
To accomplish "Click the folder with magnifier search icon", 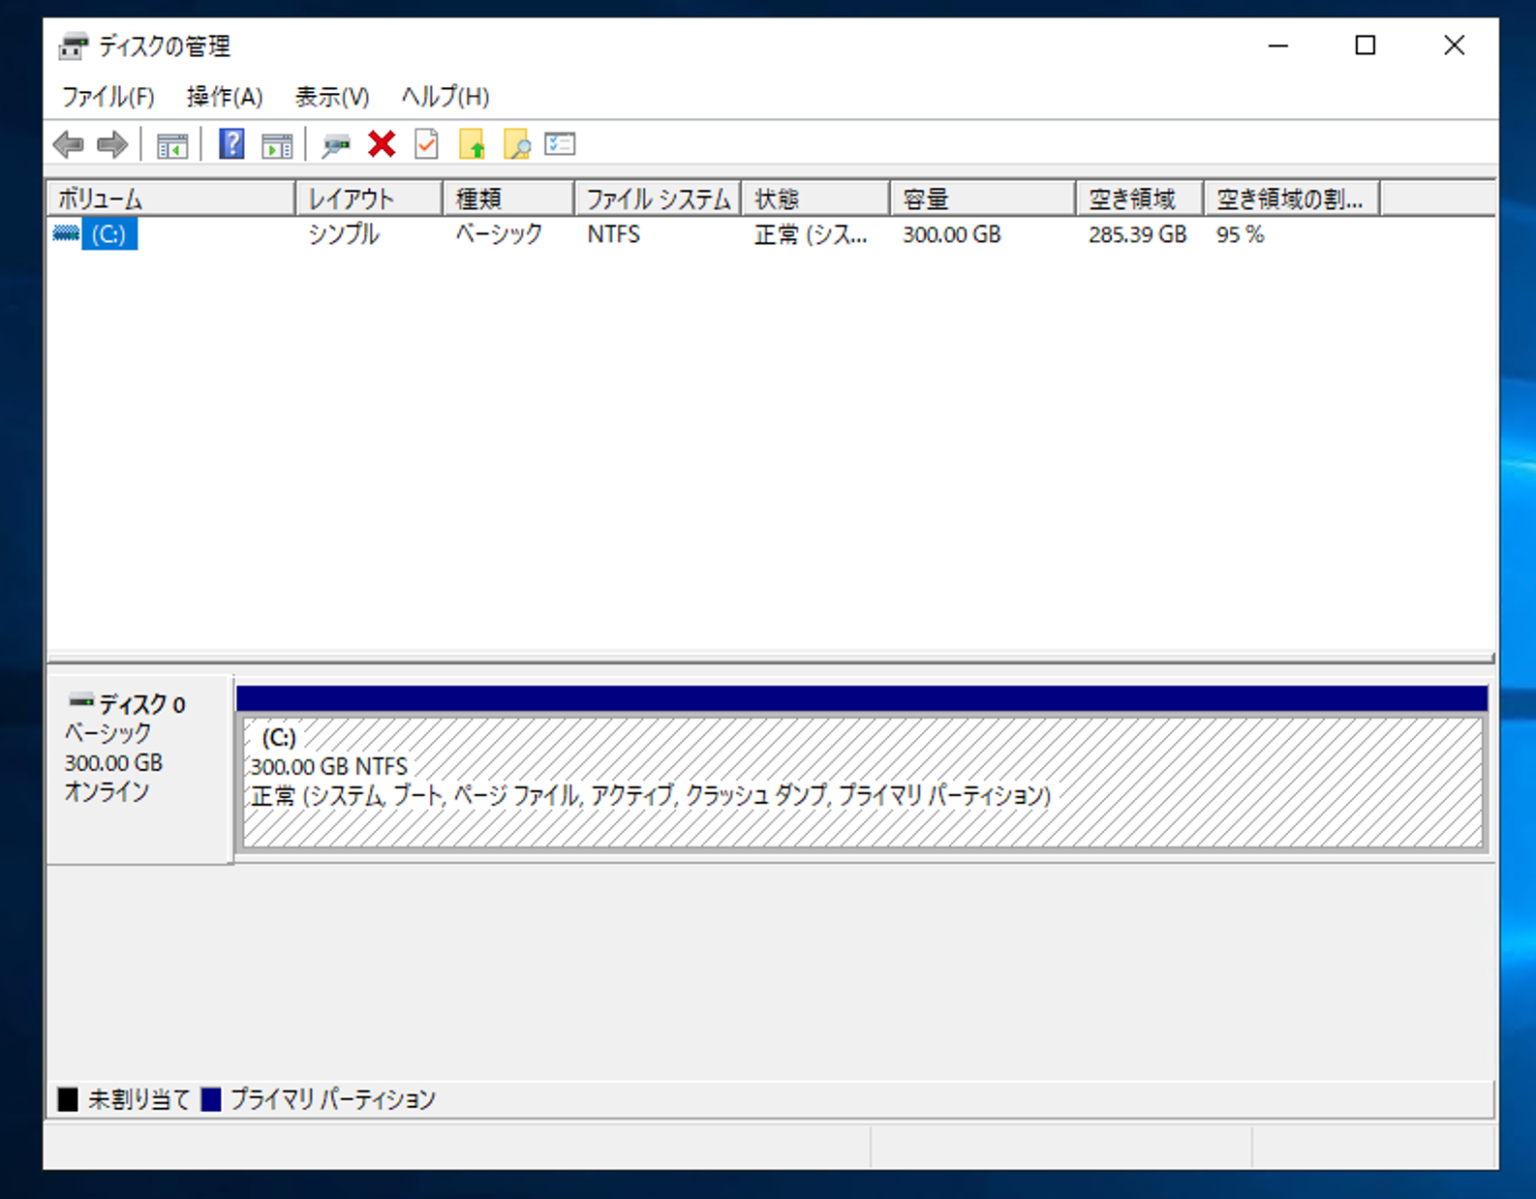I will (x=517, y=144).
